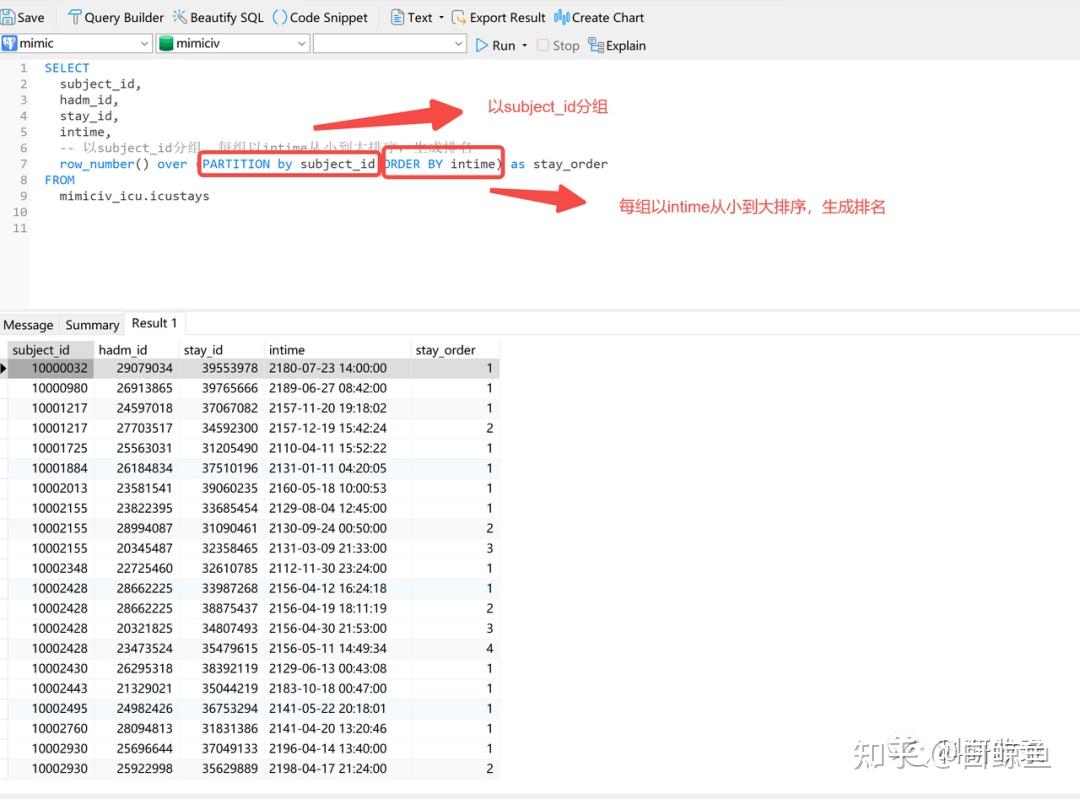
Task: Select cell with hadm_id 20321825
Action: click(136, 627)
